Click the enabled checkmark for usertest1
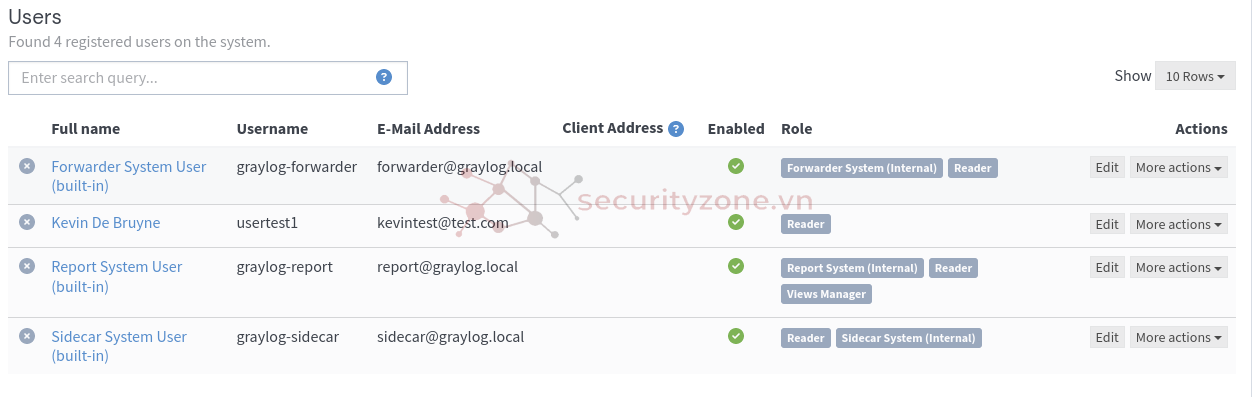The height and width of the screenshot is (397, 1252). (x=736, y=222)
